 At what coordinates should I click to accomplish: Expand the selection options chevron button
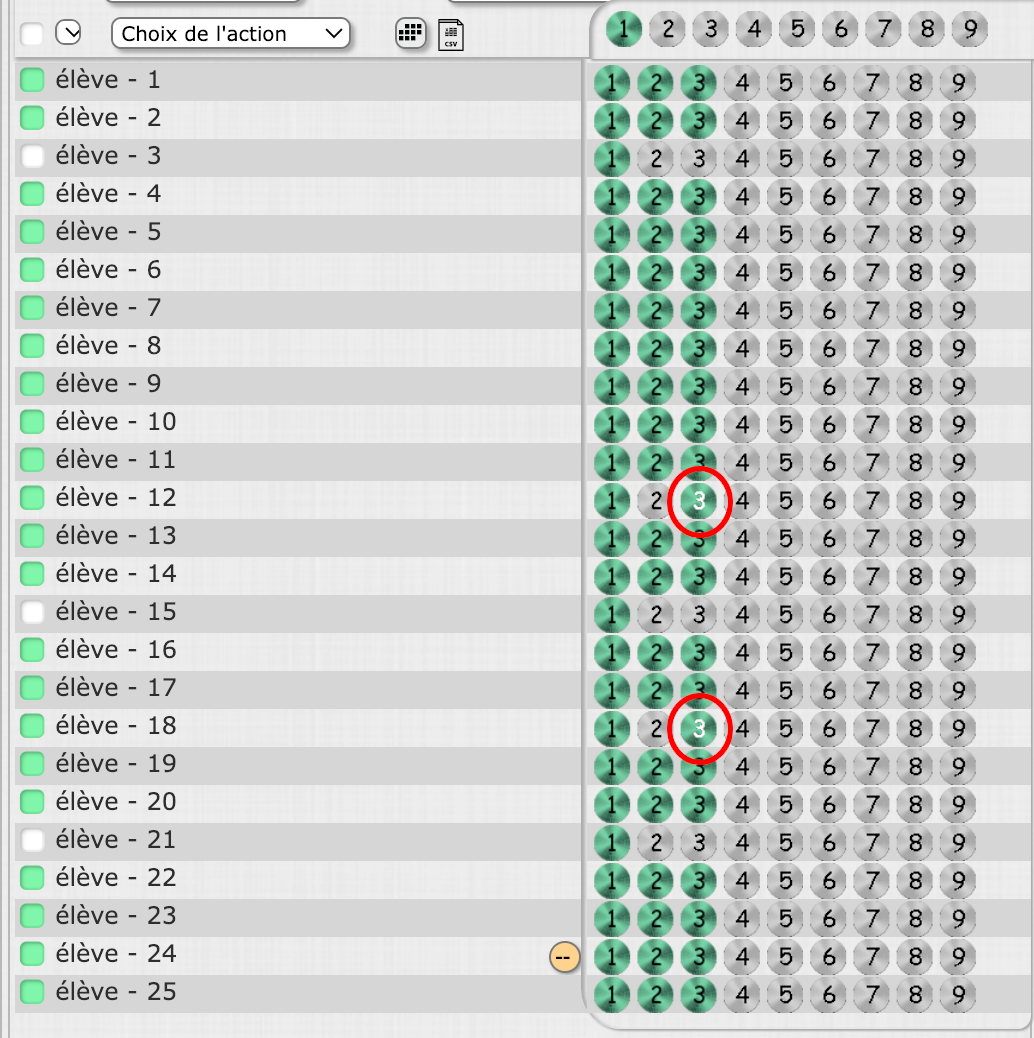(68, 34)
